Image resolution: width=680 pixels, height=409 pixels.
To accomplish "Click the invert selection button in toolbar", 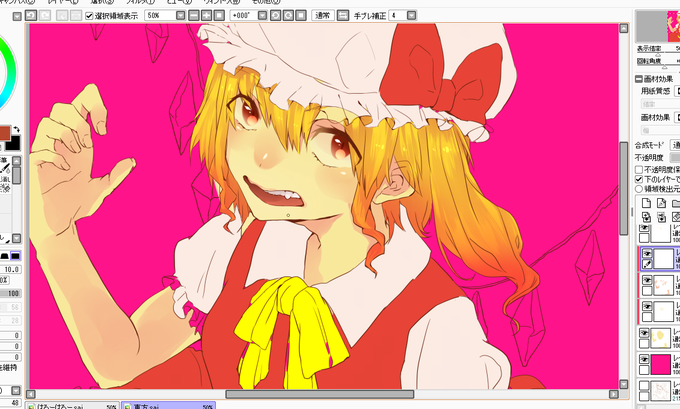I will coord(75,16).
